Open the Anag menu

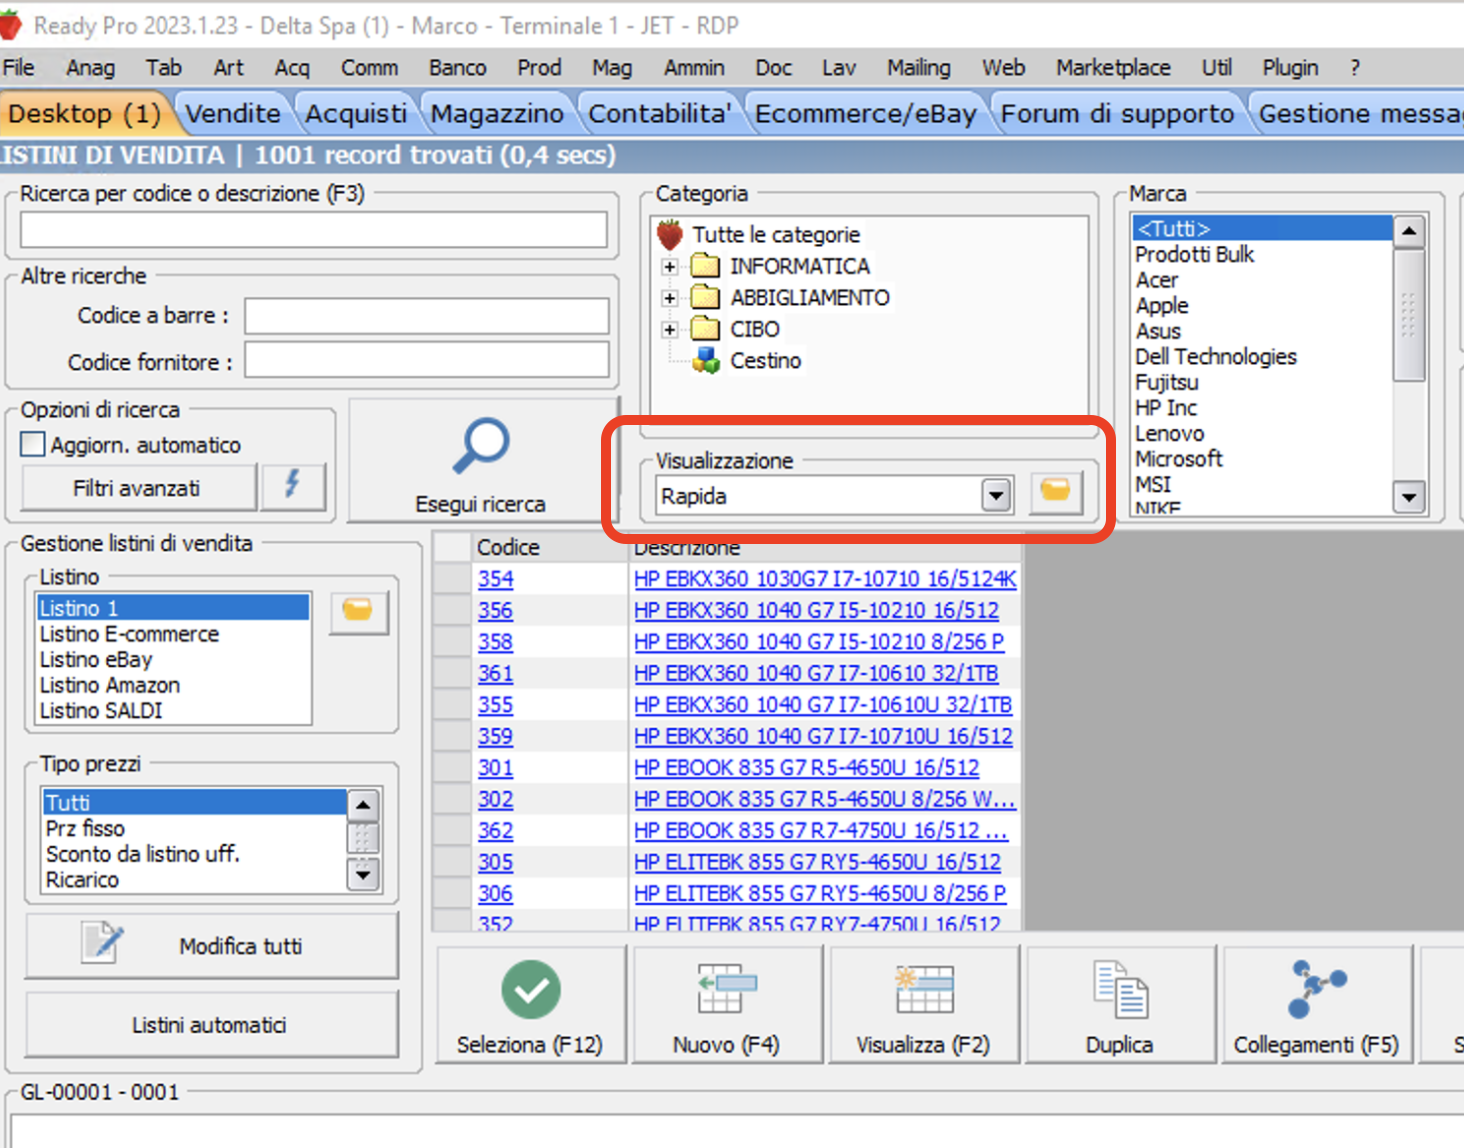point(91,67)
